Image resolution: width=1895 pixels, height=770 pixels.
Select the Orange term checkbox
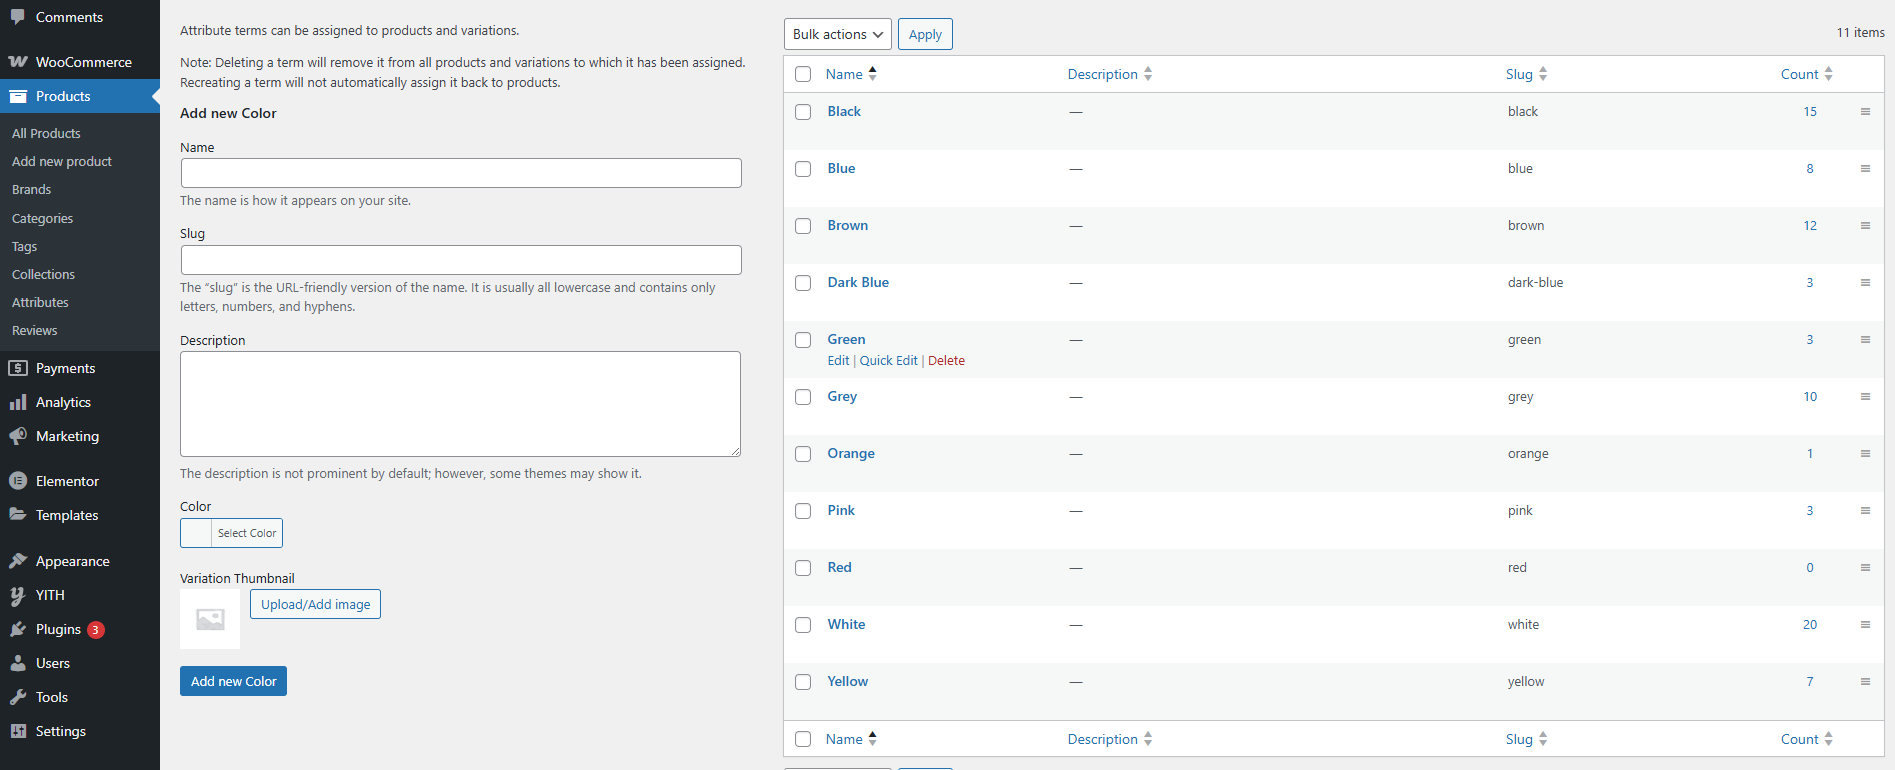tap(803, 454)
